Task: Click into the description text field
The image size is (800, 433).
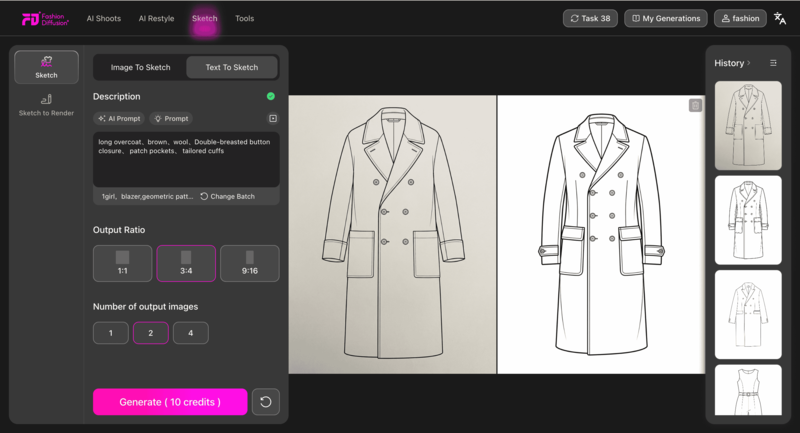Action: pos(186,160)
